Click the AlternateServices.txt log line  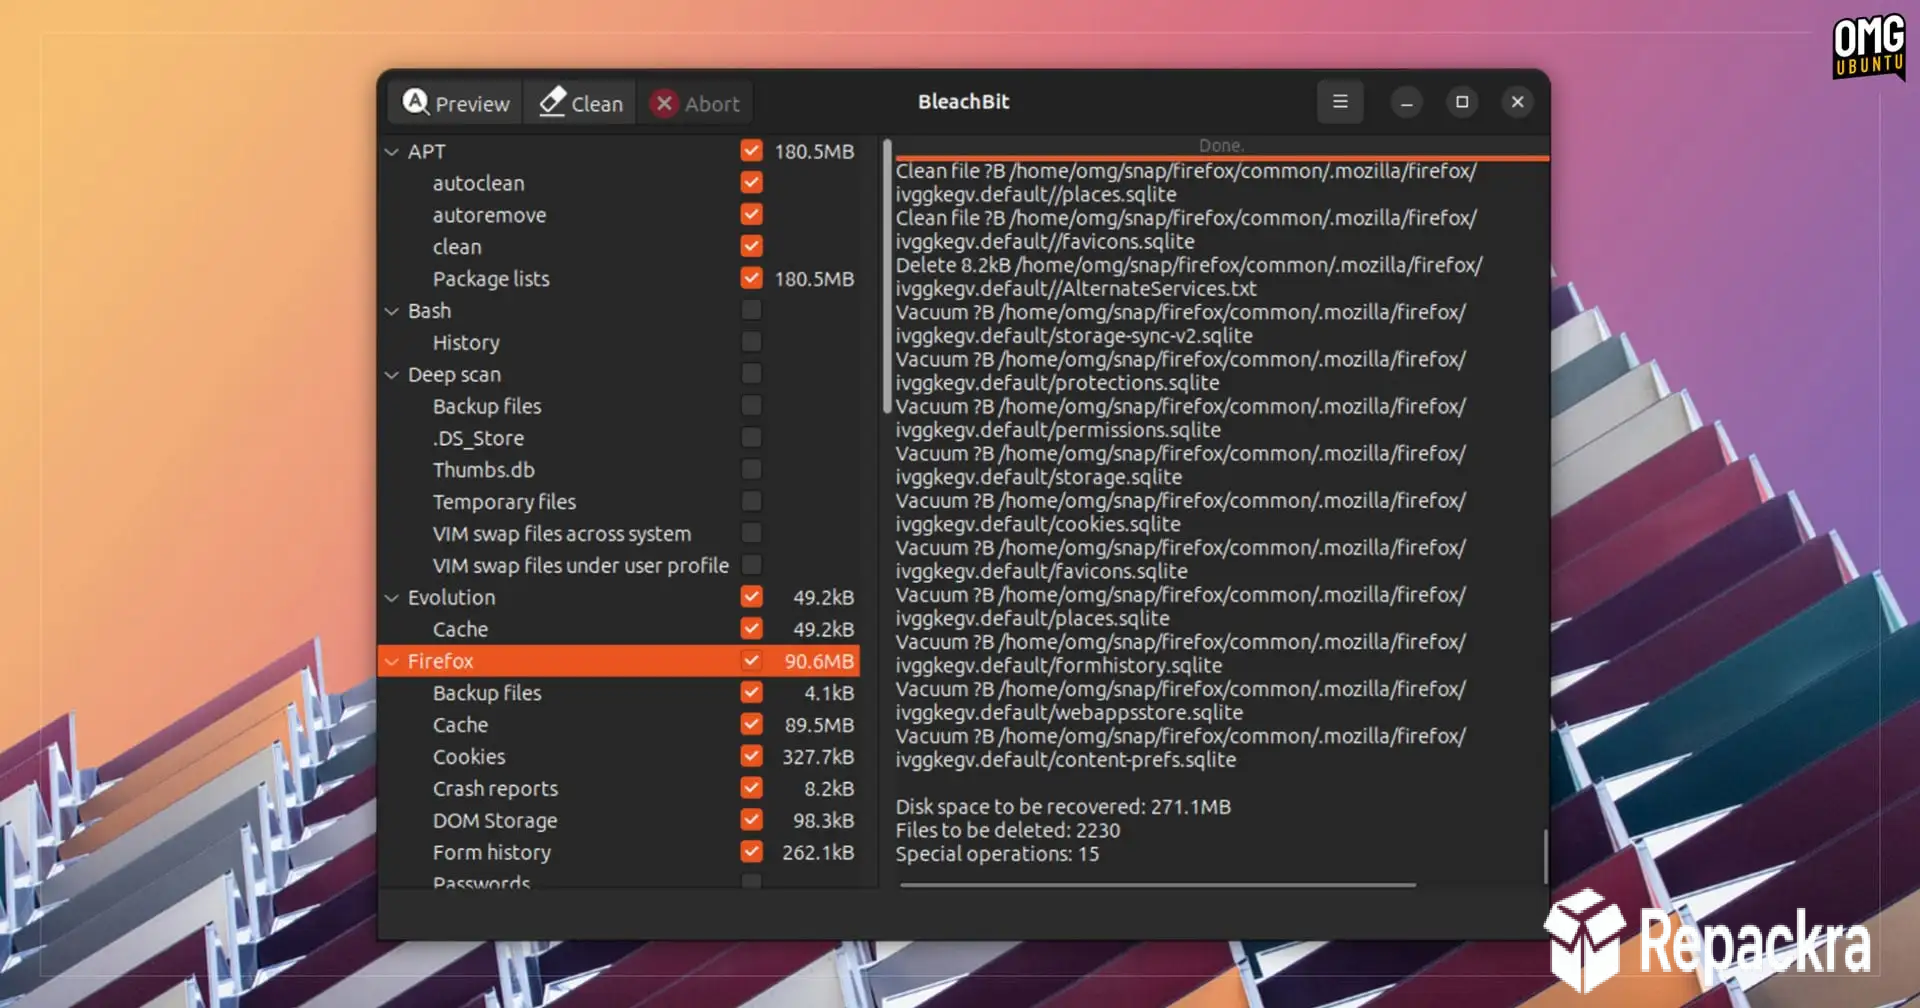click(x=1189, y=277)
